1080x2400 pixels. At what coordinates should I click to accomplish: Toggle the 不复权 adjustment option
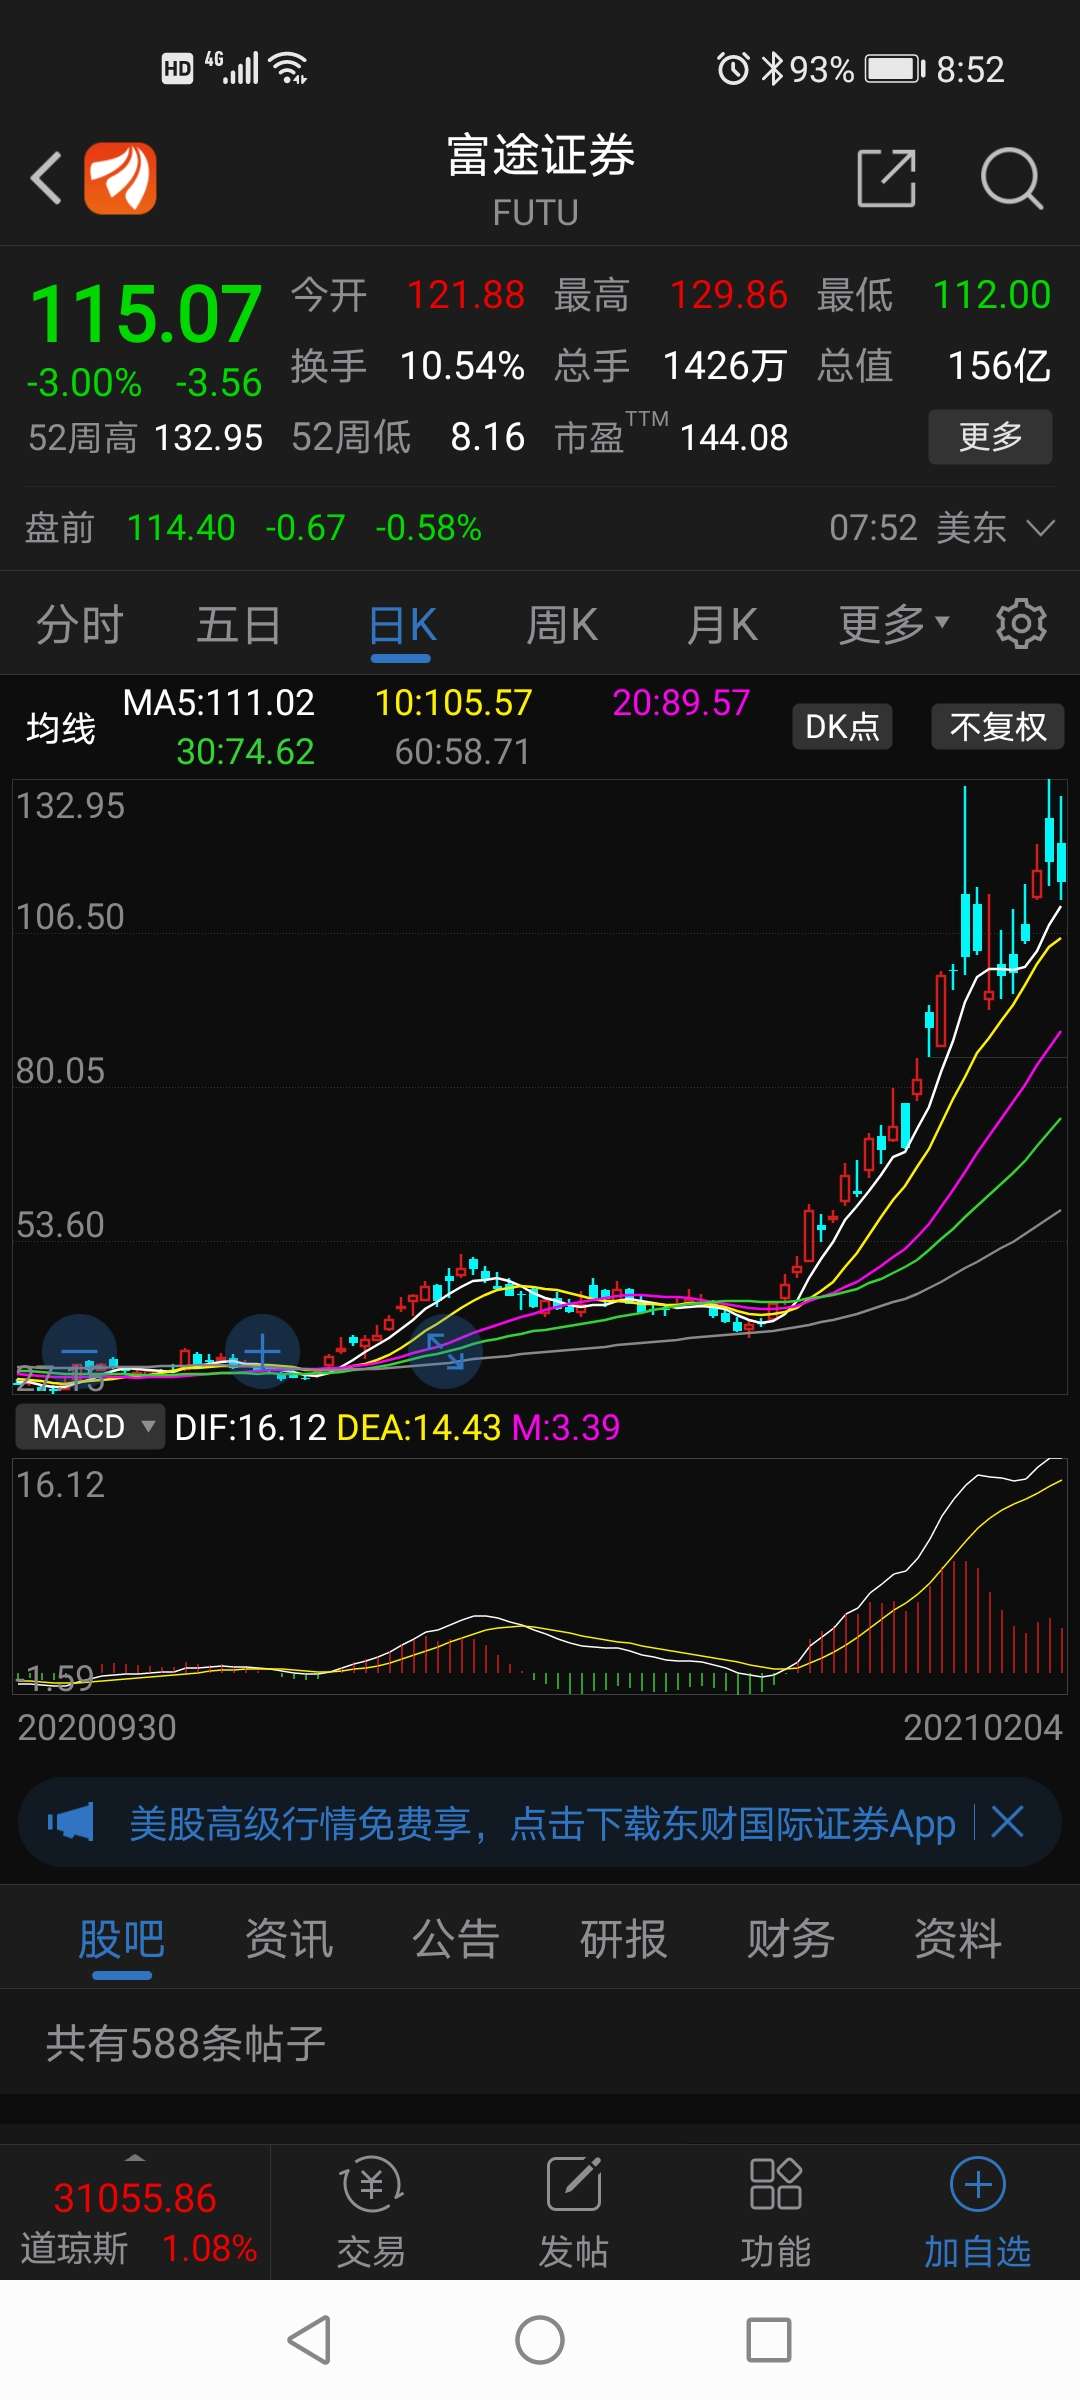tap(998, 726)
